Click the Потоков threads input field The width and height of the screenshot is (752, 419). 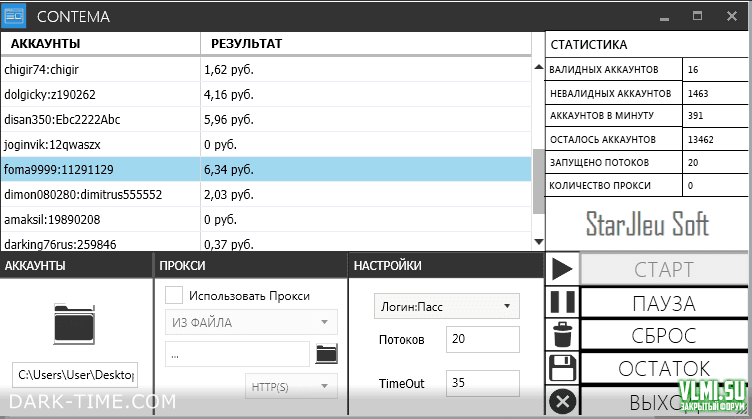(482, 340)
